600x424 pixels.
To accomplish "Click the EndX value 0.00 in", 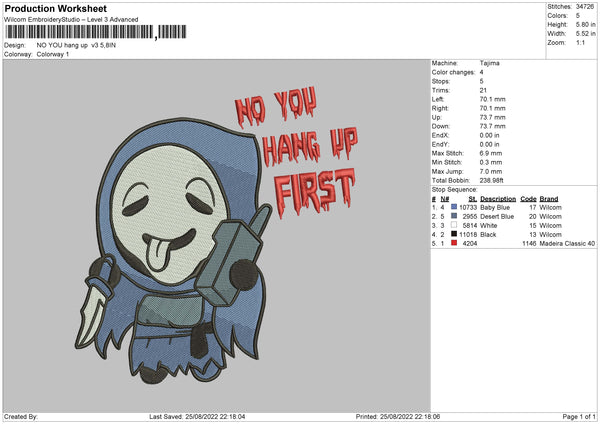I will (x=489, y=135).
